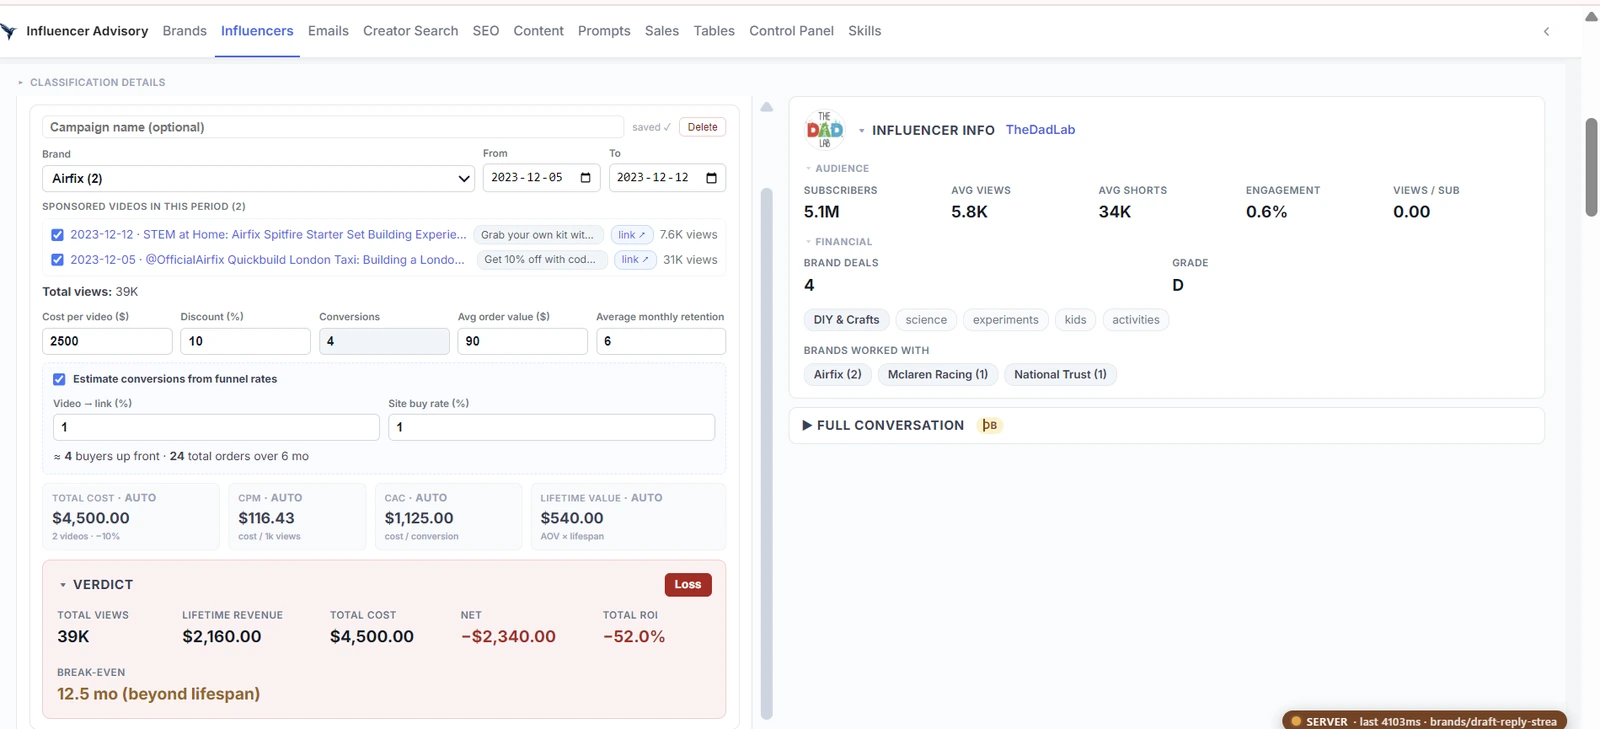Click the orange SERVER status indicator

1424,721
